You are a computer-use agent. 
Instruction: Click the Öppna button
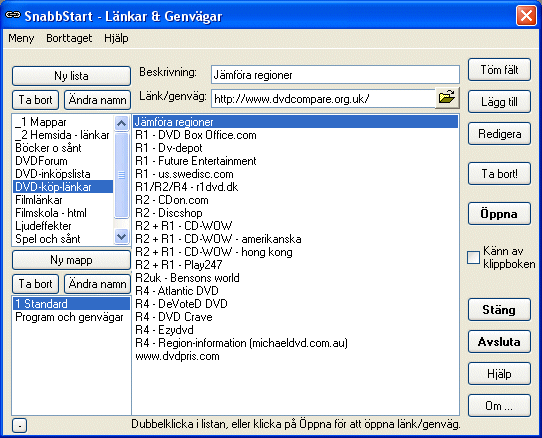[x=499, y=214]
